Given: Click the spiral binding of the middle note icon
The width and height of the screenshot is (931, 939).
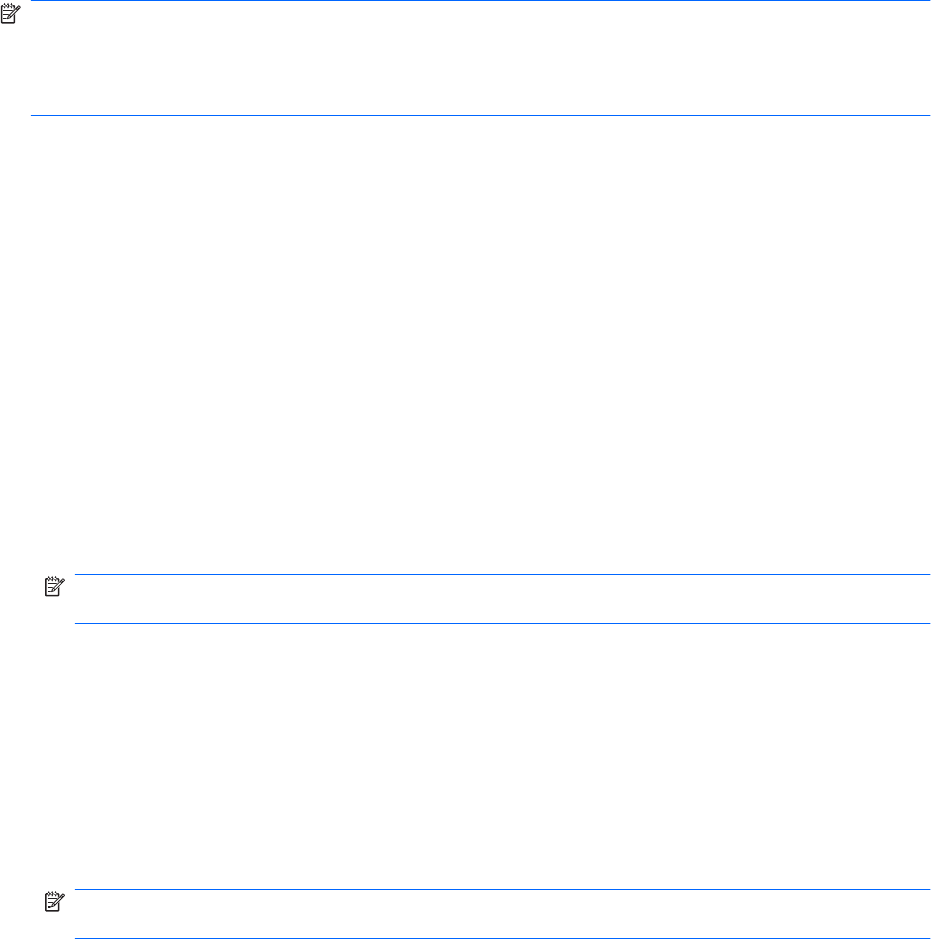Looking at the screenshot, I should pyautogui.click(x=51, y=578).
